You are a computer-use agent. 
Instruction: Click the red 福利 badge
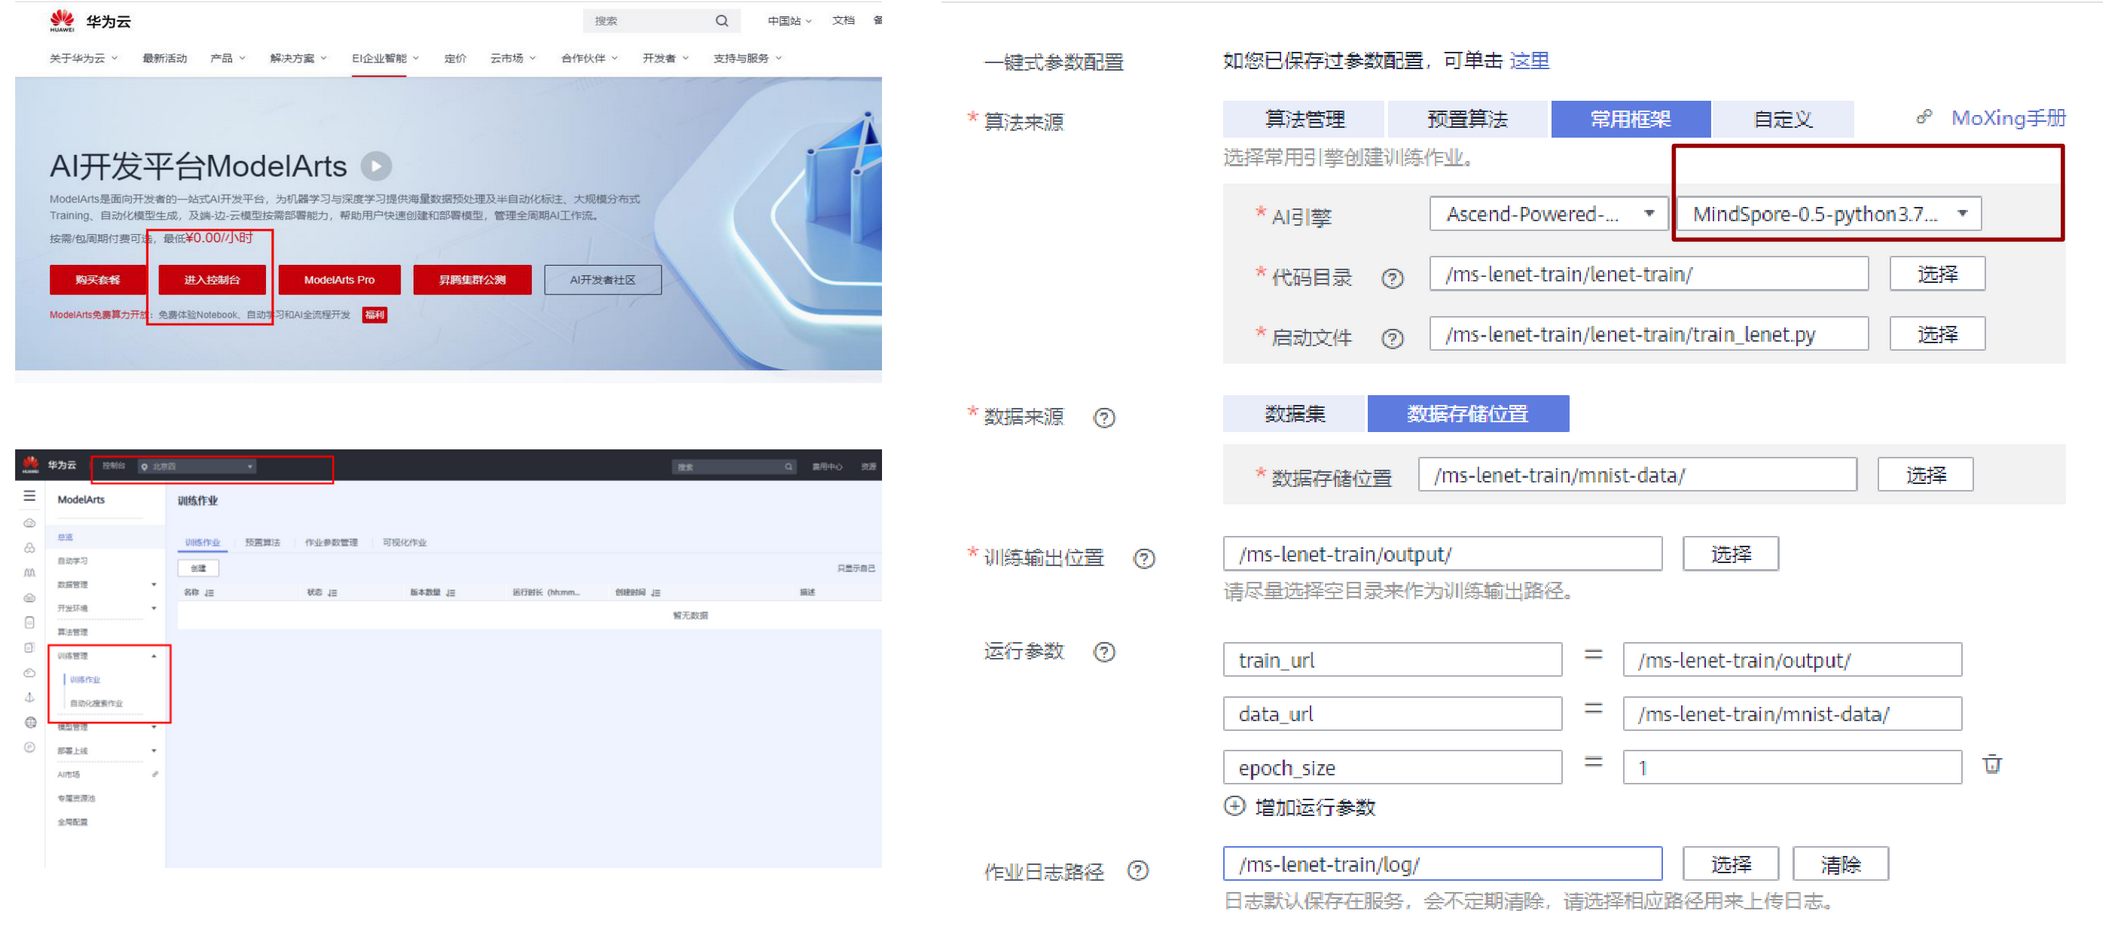[375, 315]
